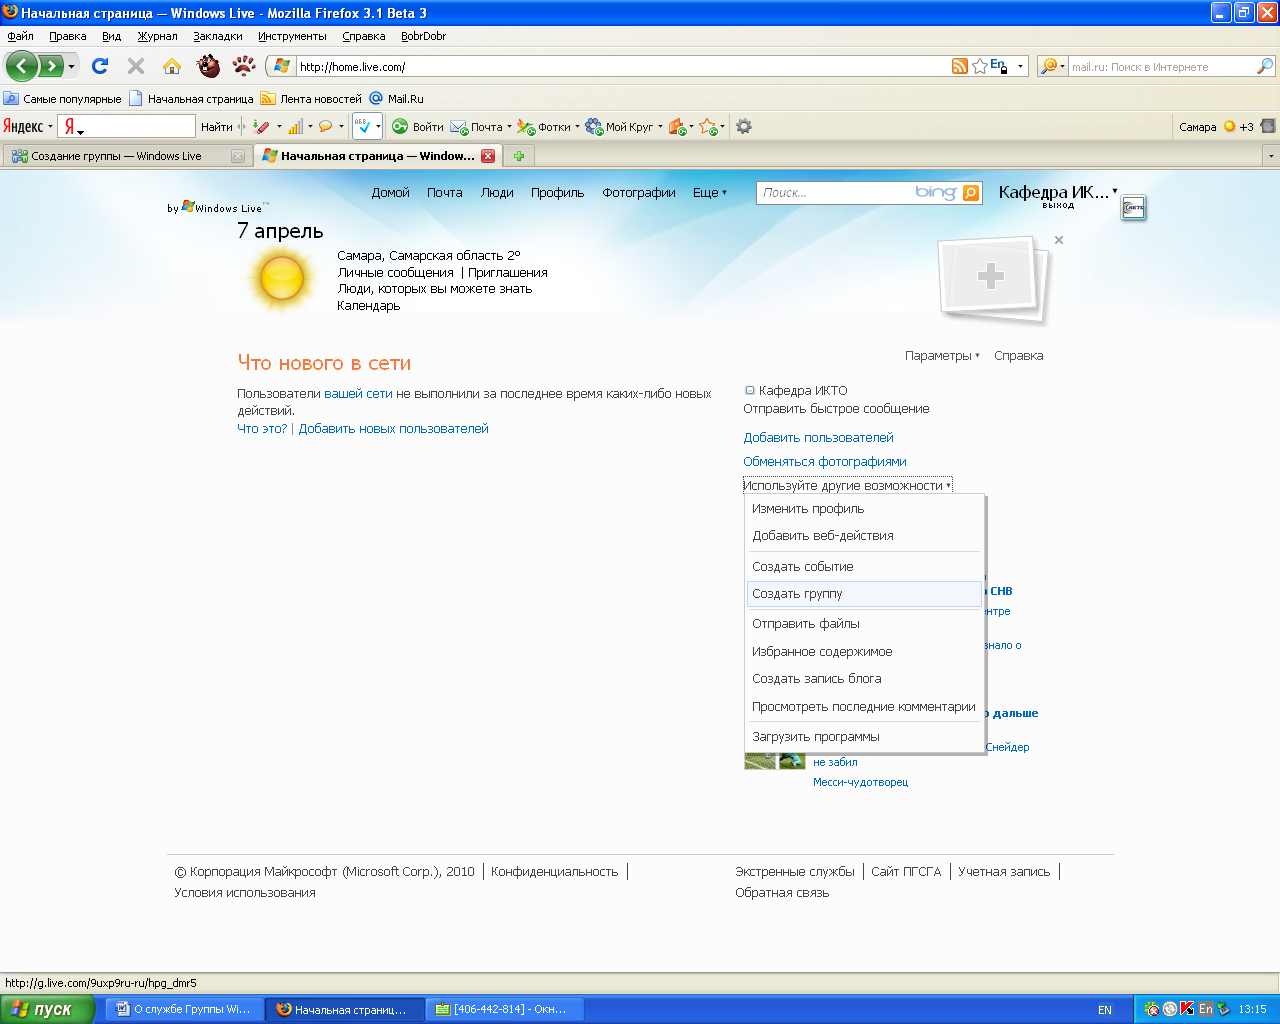Click the Календарь link
1280x1024 pixels.
click(369, 306)
